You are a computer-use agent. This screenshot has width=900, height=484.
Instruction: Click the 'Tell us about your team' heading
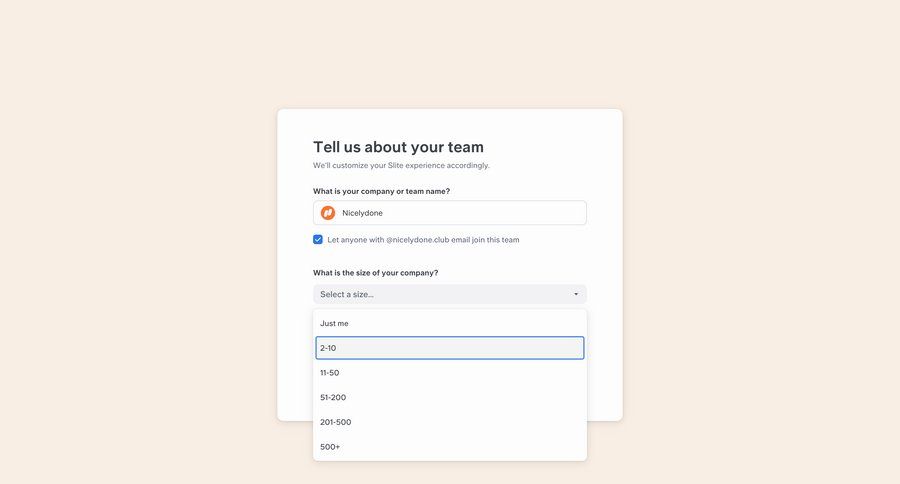point(398,147)
